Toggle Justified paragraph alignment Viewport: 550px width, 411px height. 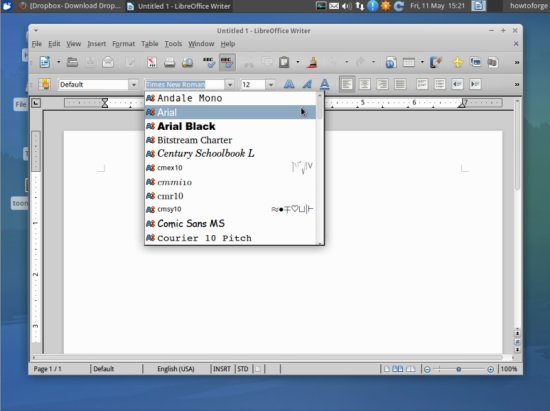400,84
